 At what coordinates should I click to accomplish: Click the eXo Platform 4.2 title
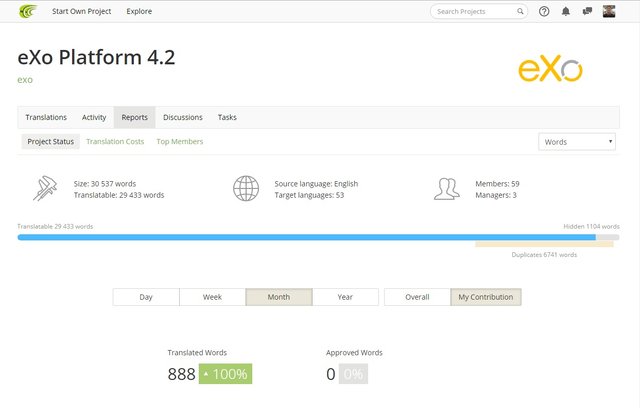click(x=96, y=57)
